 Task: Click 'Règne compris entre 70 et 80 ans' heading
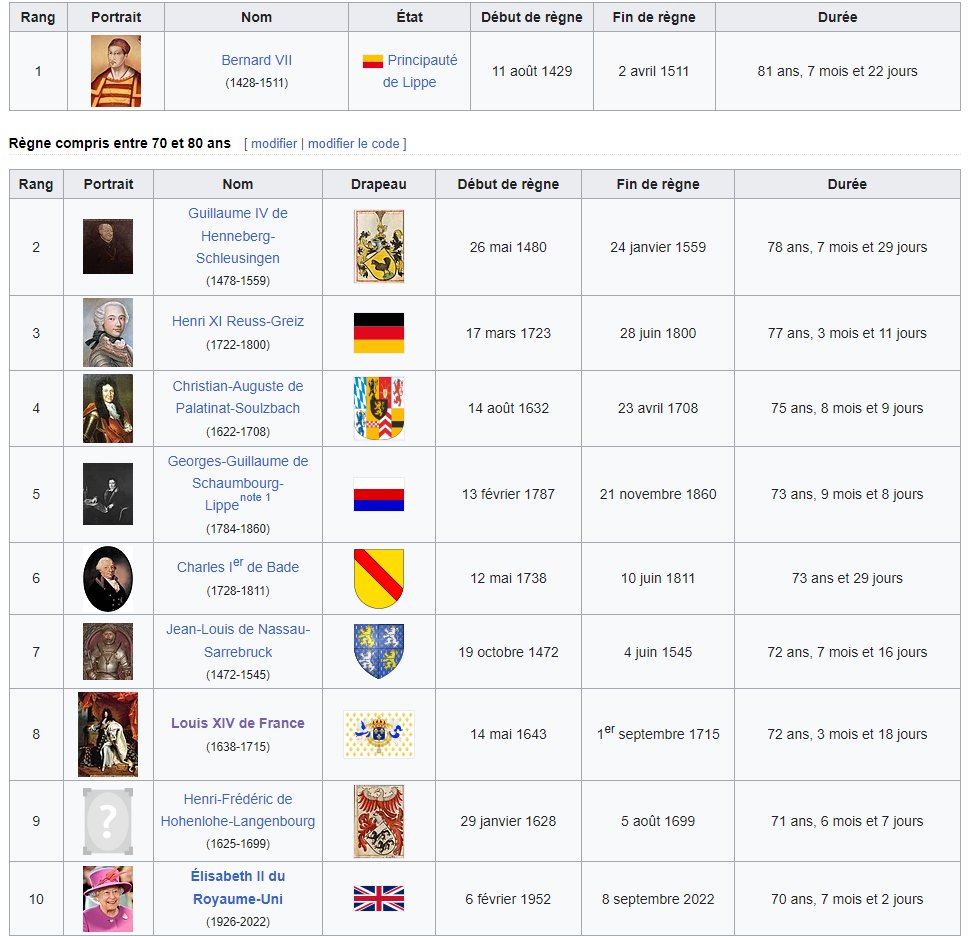pyautogui.click(x=120, y=143)
